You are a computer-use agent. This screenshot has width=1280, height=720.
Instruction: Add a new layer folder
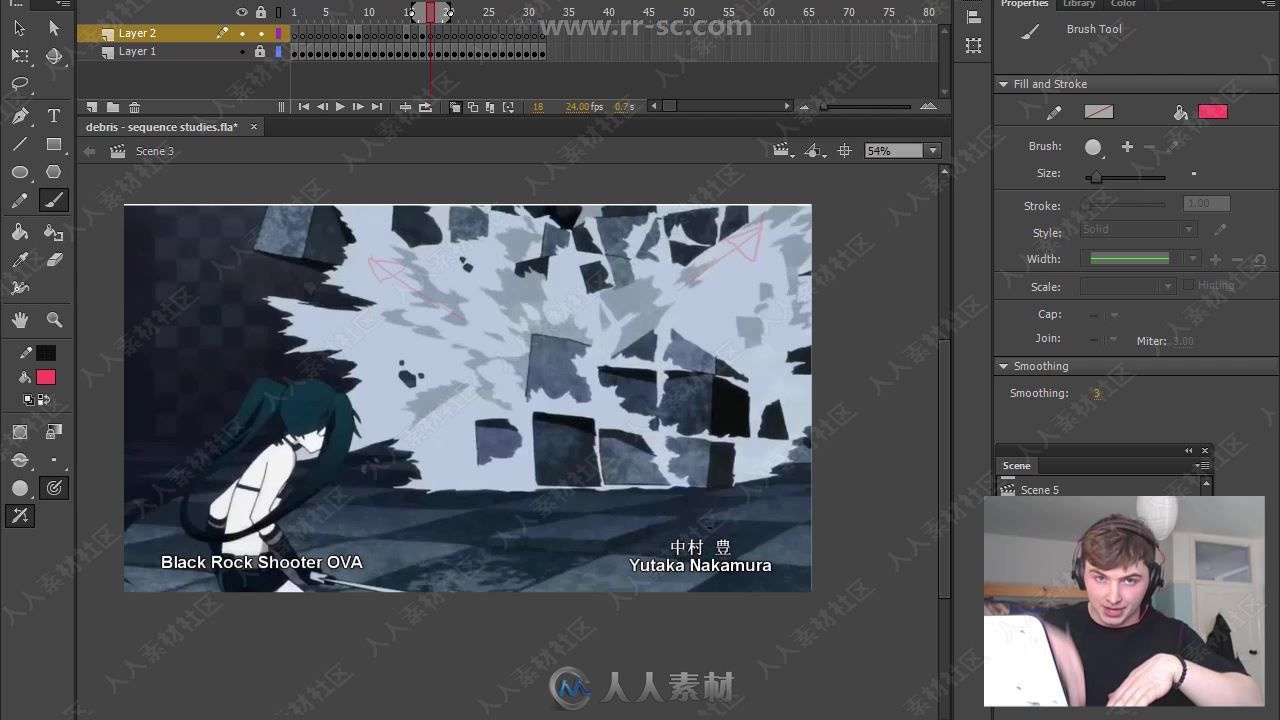coord(113,107)
